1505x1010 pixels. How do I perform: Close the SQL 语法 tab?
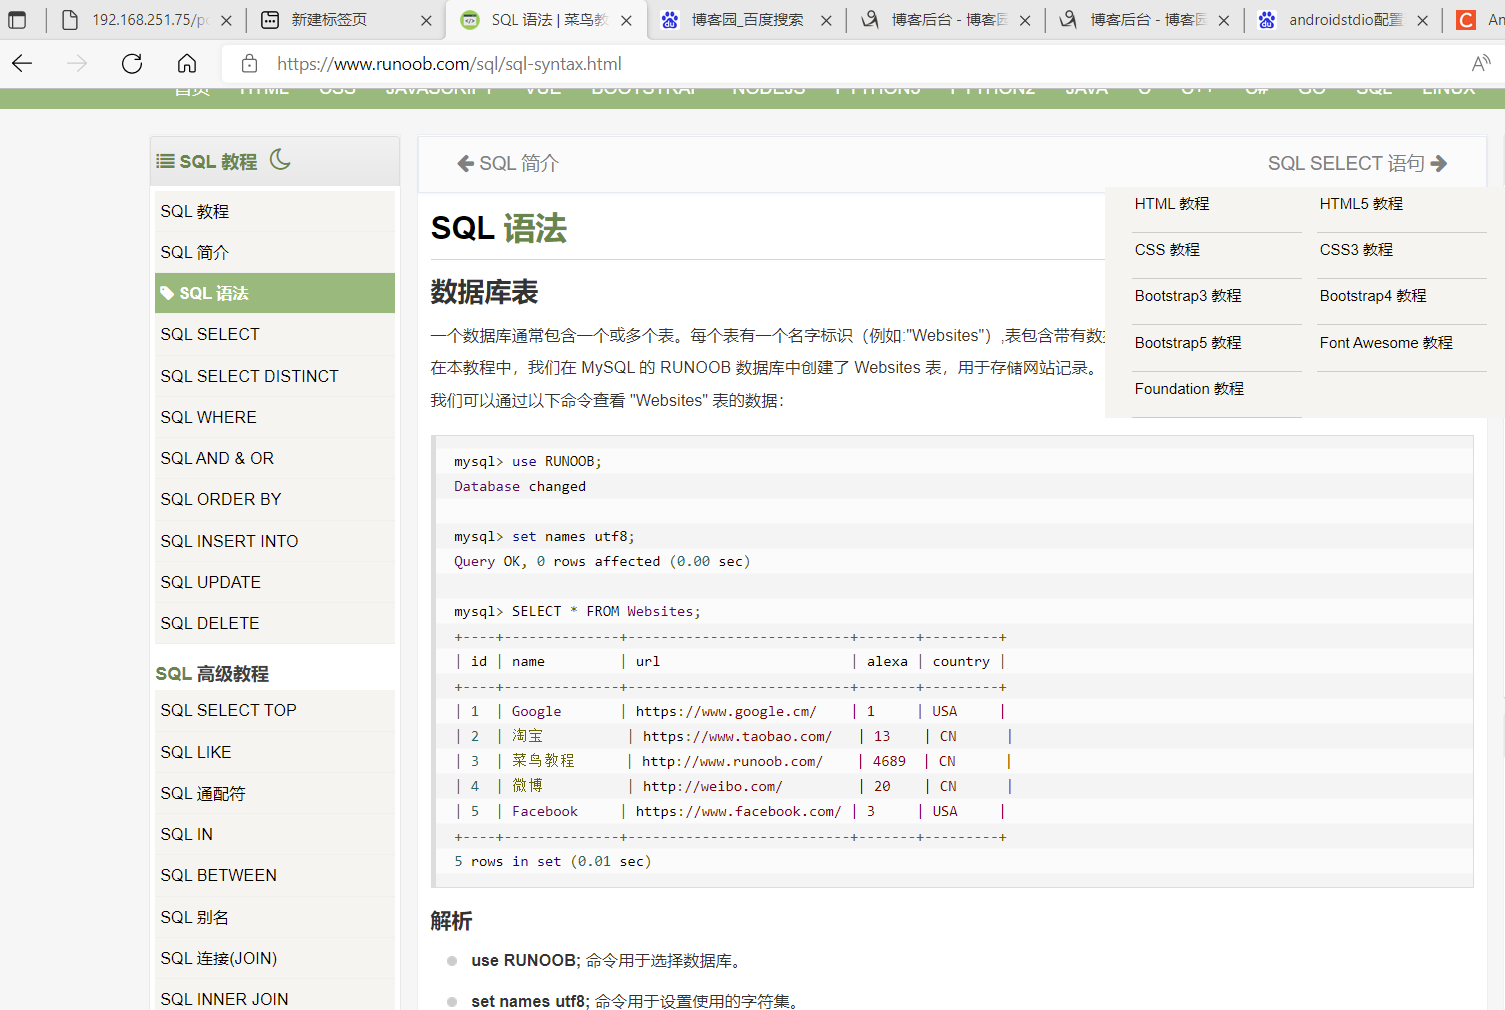(x=626, y=20)
